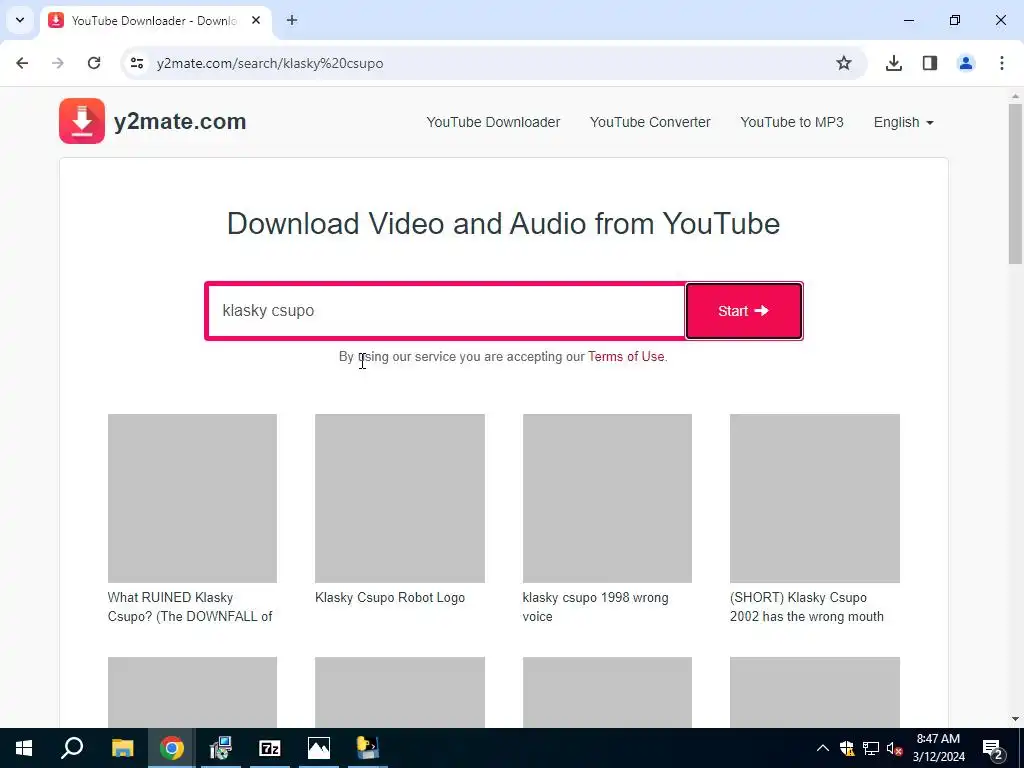Viewport: 1024px width, 768px height.
Task: Click the network tray icon
Action: (871, 748)
